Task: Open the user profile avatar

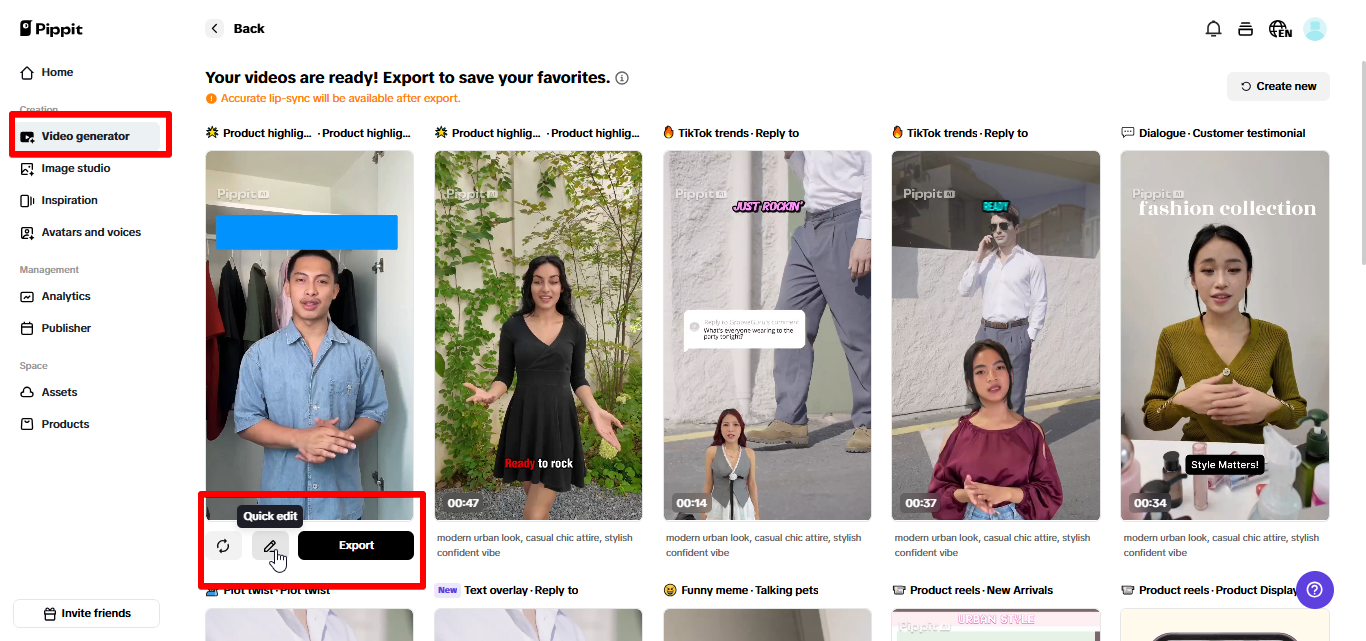Action: pos(1315,29)
